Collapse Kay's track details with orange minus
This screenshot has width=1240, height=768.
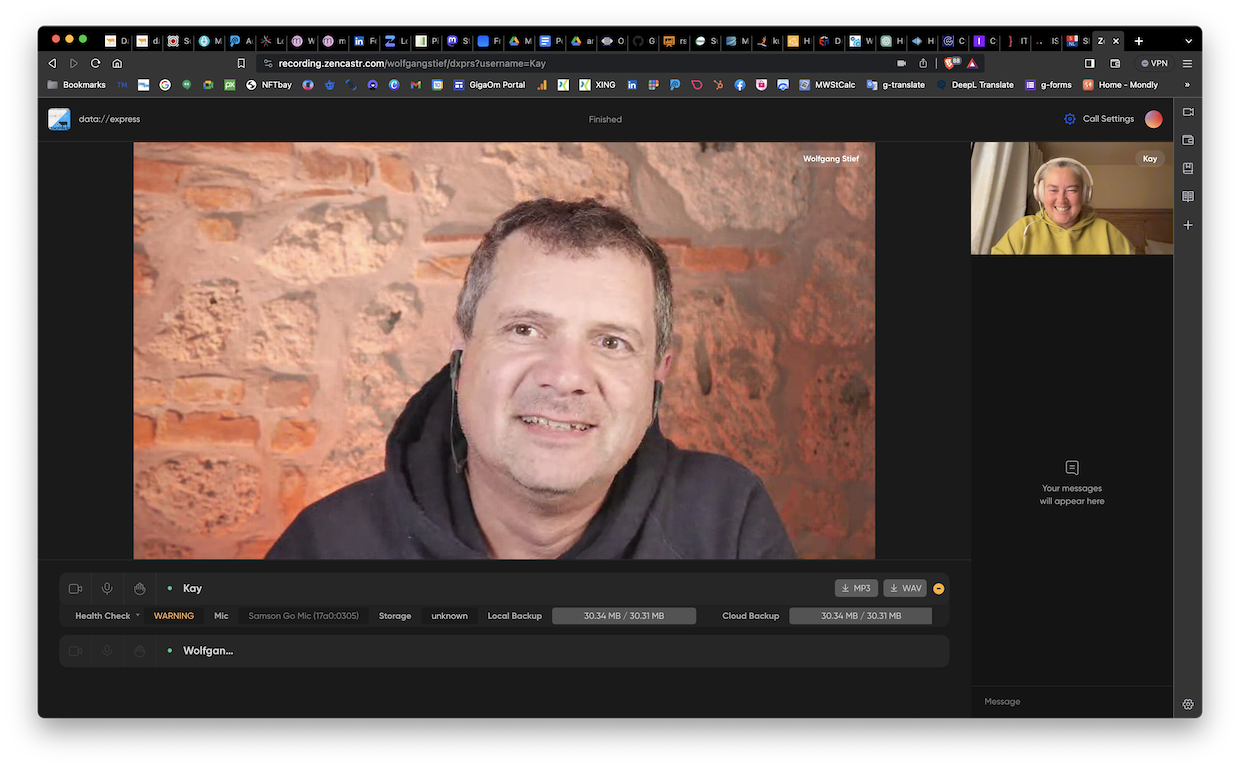point(938,589)
